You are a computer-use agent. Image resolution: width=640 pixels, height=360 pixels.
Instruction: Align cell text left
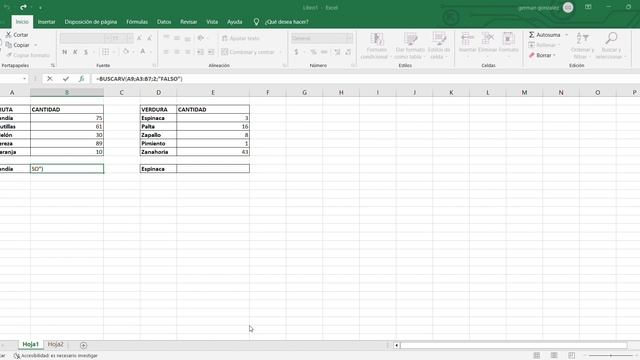coord(166,52)
